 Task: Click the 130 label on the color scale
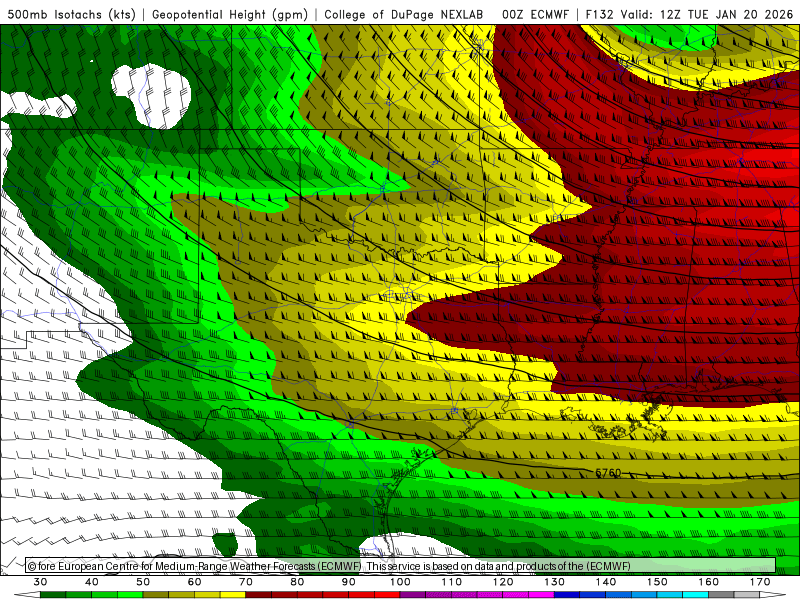[x=555, y=582]
